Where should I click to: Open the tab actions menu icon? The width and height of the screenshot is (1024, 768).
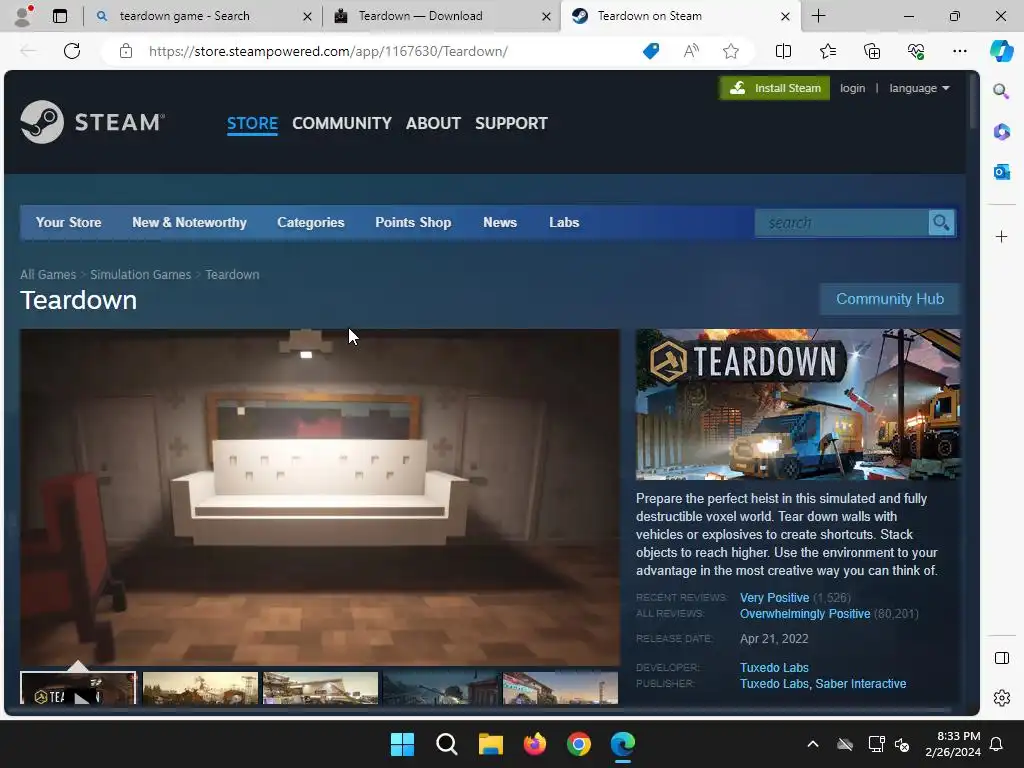coord(59,16)
